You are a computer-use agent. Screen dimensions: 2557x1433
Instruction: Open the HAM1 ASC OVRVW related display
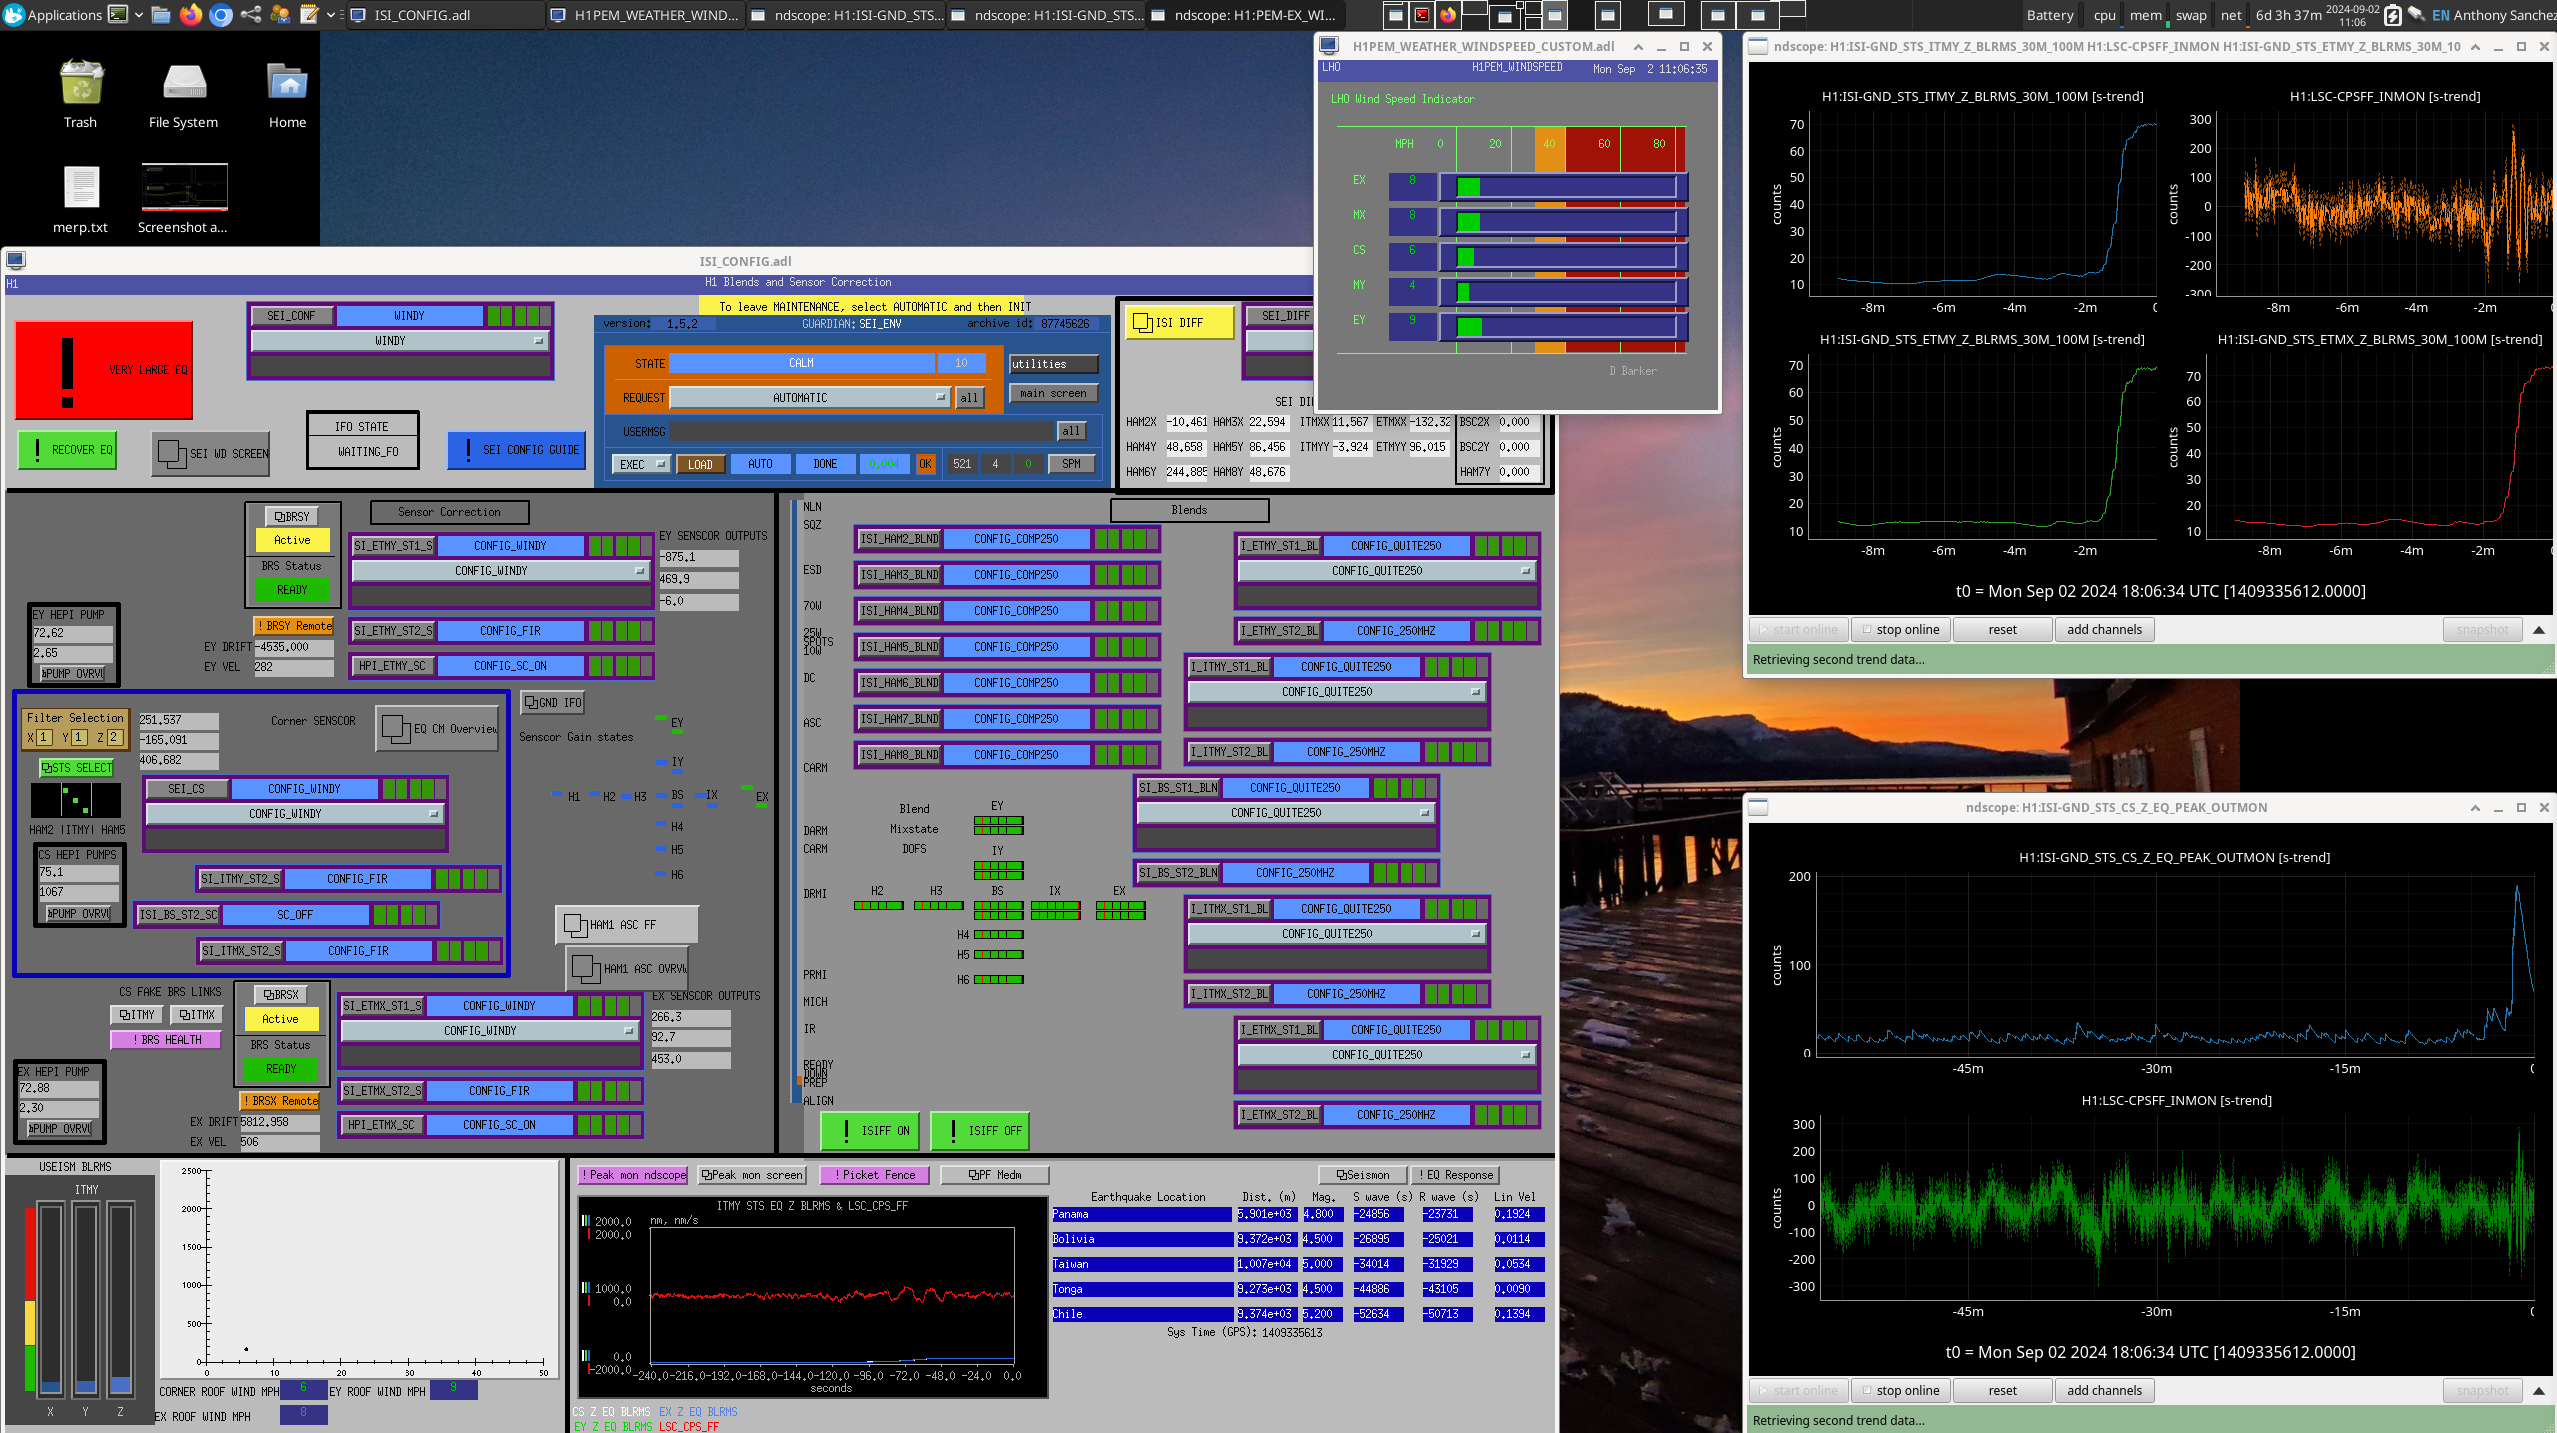[628, 968]
